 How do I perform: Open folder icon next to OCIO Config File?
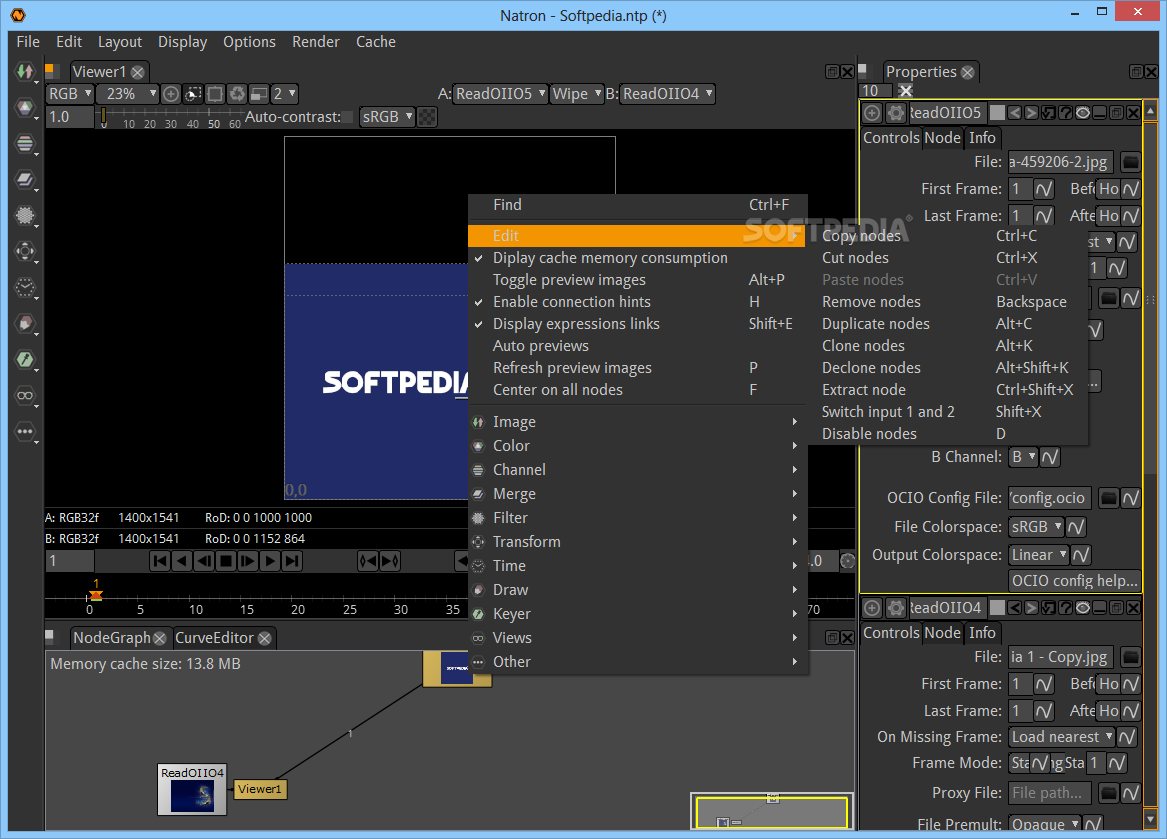pyautogui.click(x=1109, y=498)
